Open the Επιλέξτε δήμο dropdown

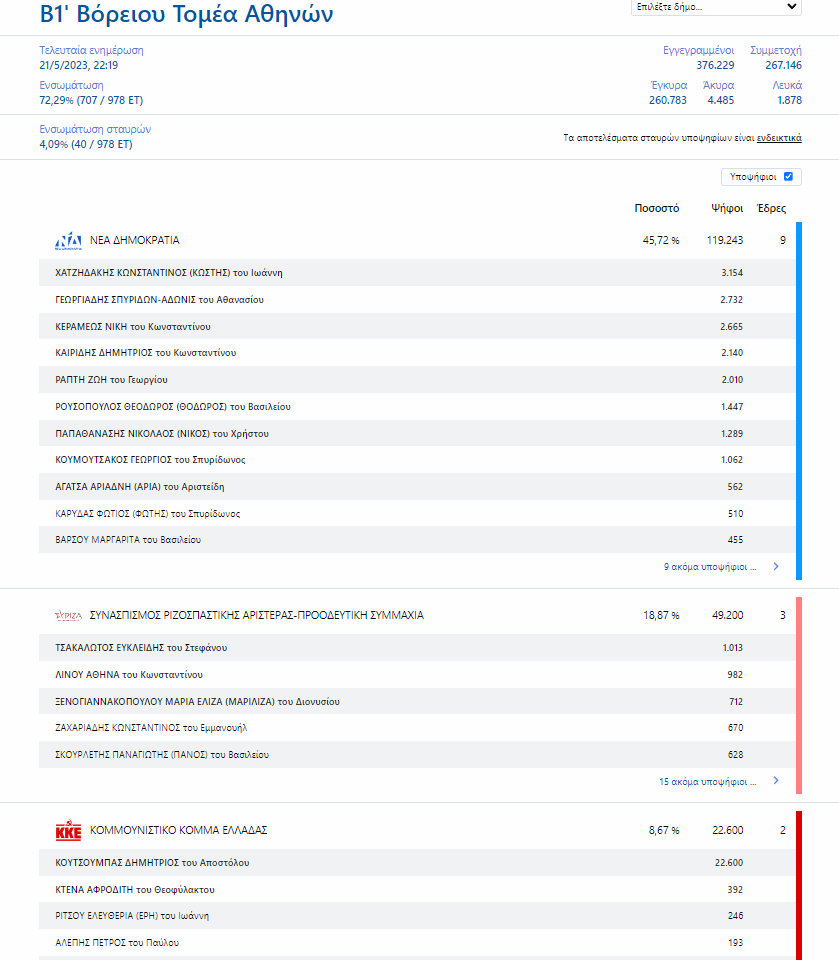pos(716,7)
